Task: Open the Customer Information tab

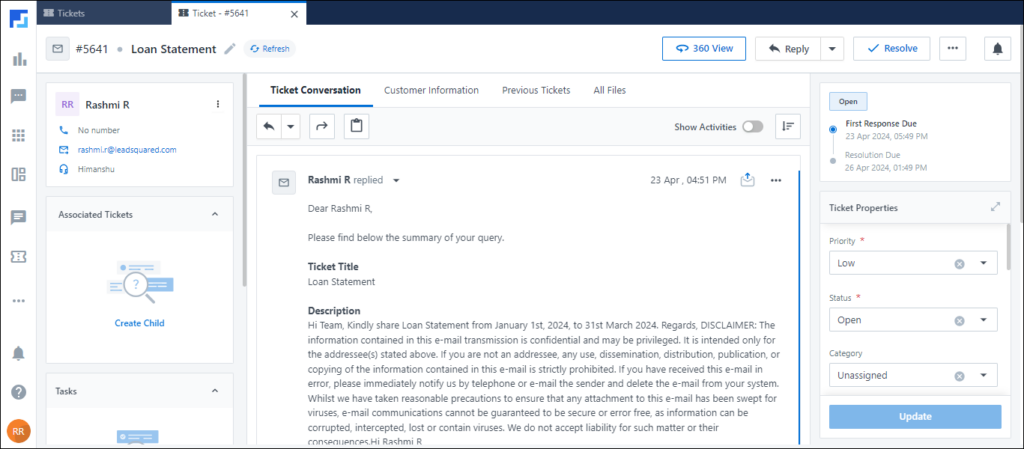Action: pyautogui.click(x=431, y=90)
